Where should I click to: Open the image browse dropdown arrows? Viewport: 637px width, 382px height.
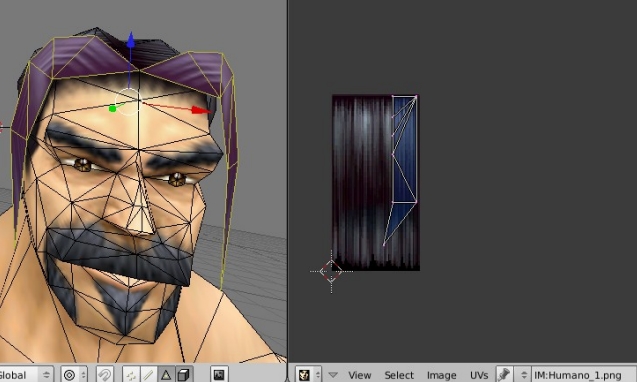524,374
